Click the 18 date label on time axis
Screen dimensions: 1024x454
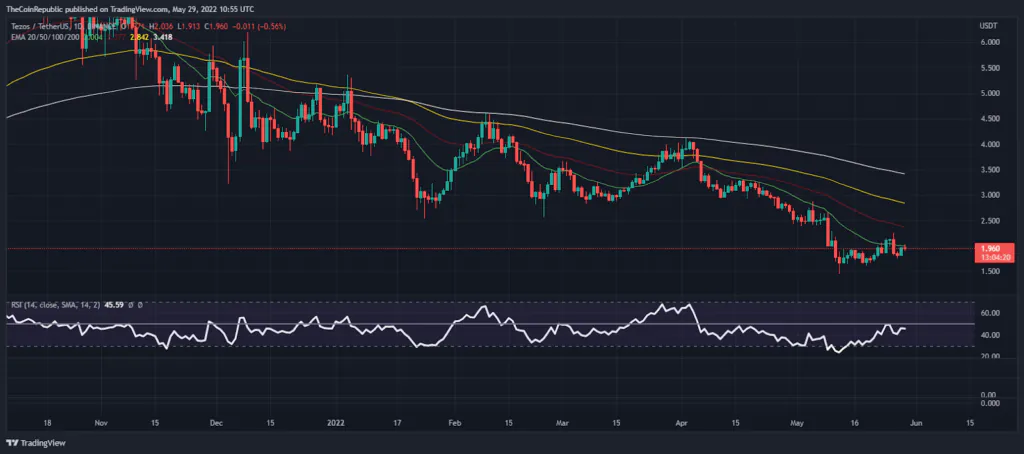47,422
